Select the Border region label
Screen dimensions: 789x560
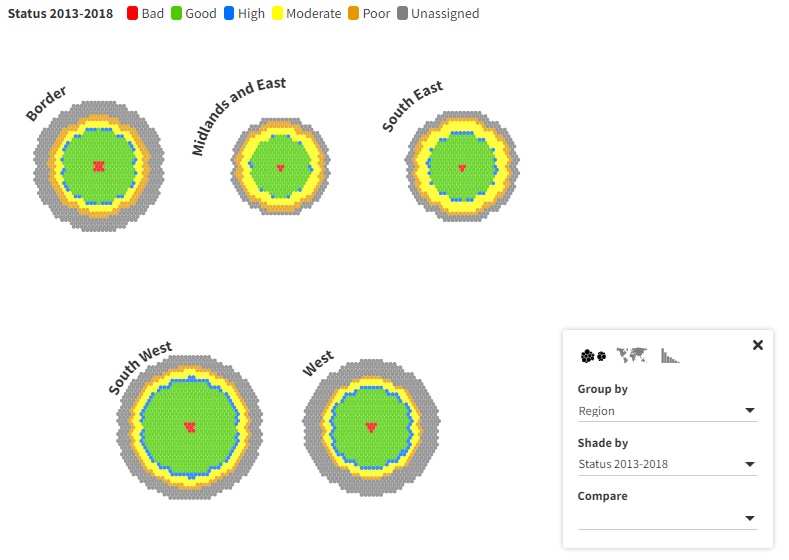click(x=46, y=103)
